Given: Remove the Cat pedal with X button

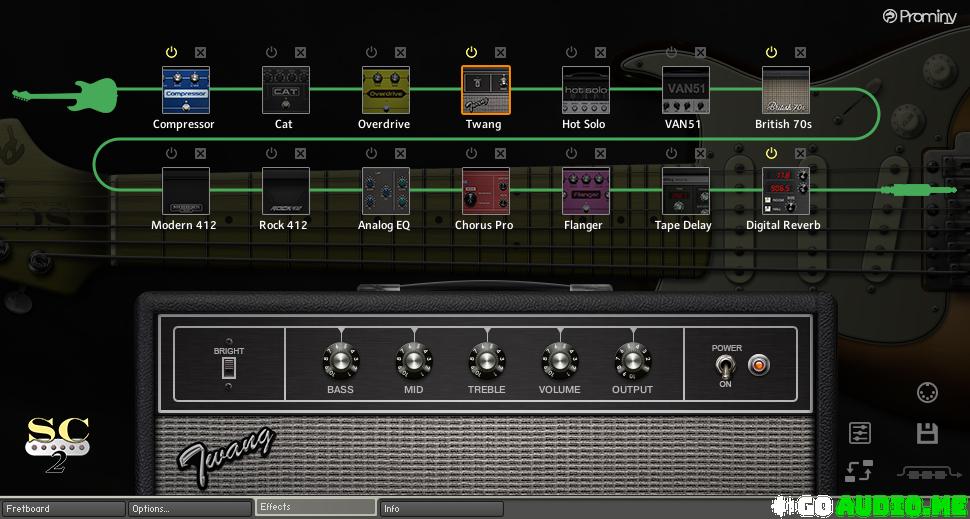Looking at the screenshot, I should click(x=301, y=53).
